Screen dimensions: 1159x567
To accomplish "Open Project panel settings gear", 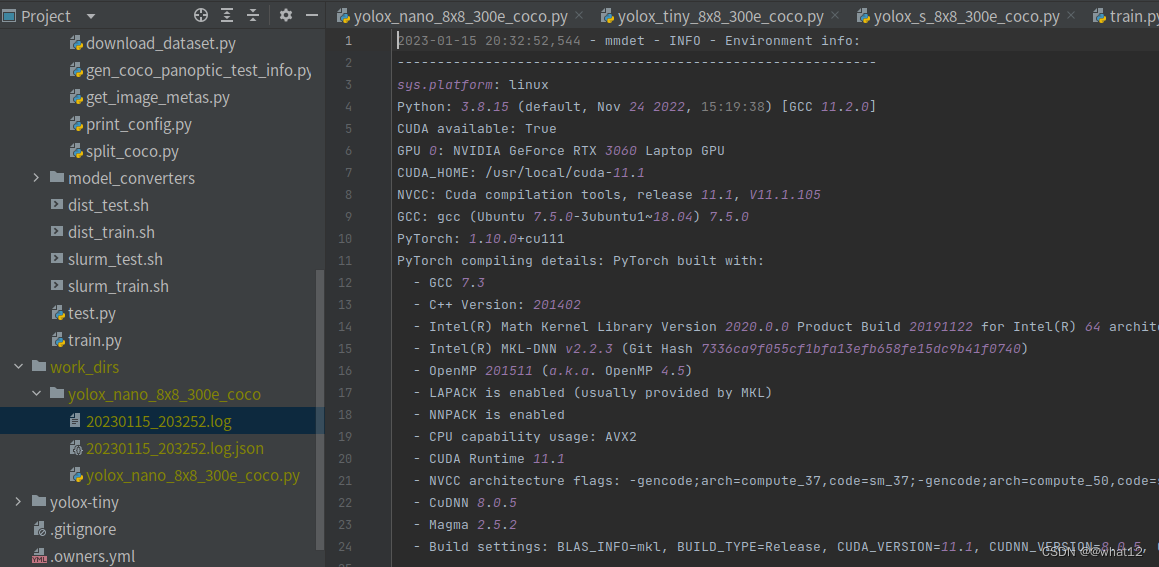I will point(286,15).
